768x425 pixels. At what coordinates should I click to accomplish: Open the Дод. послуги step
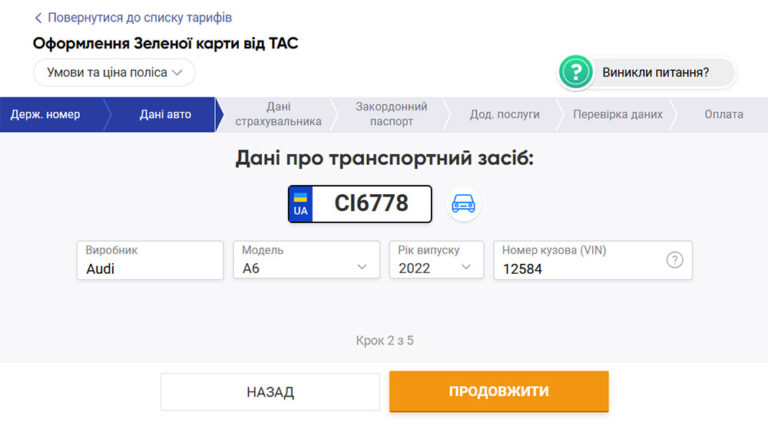[504, 115]
